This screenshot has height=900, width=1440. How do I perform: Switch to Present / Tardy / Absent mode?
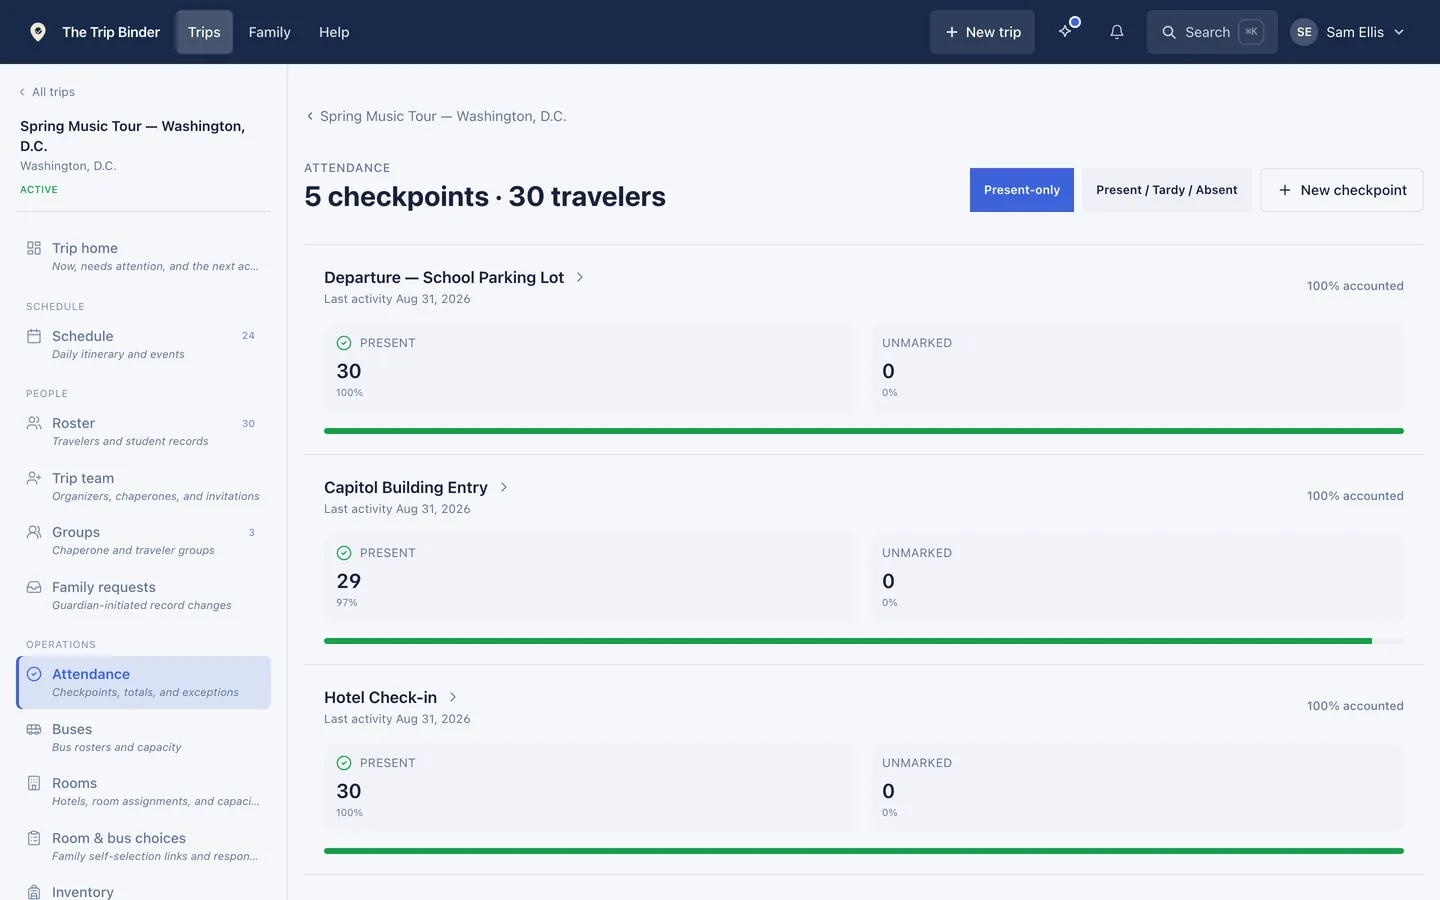(1166, 190)
